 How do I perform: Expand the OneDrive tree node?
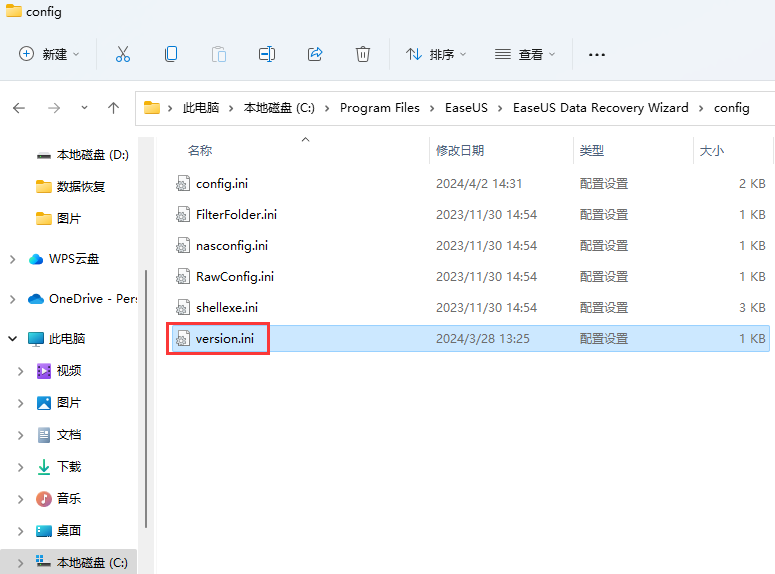(x=13, y=299)
